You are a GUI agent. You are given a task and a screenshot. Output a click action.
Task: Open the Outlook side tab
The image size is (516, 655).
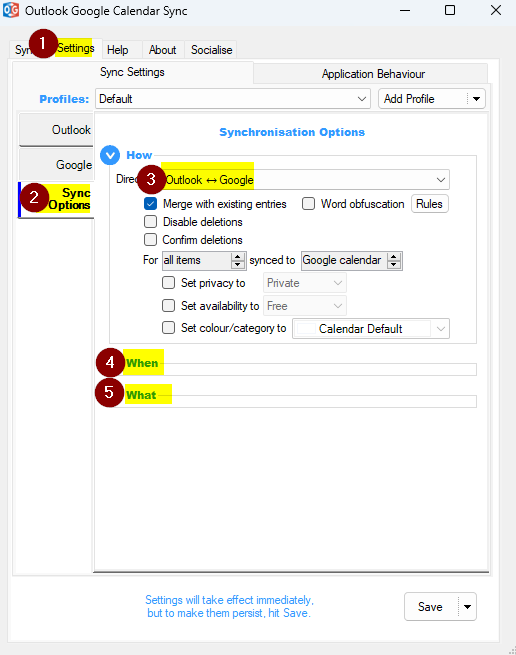[x=57, y=129]
